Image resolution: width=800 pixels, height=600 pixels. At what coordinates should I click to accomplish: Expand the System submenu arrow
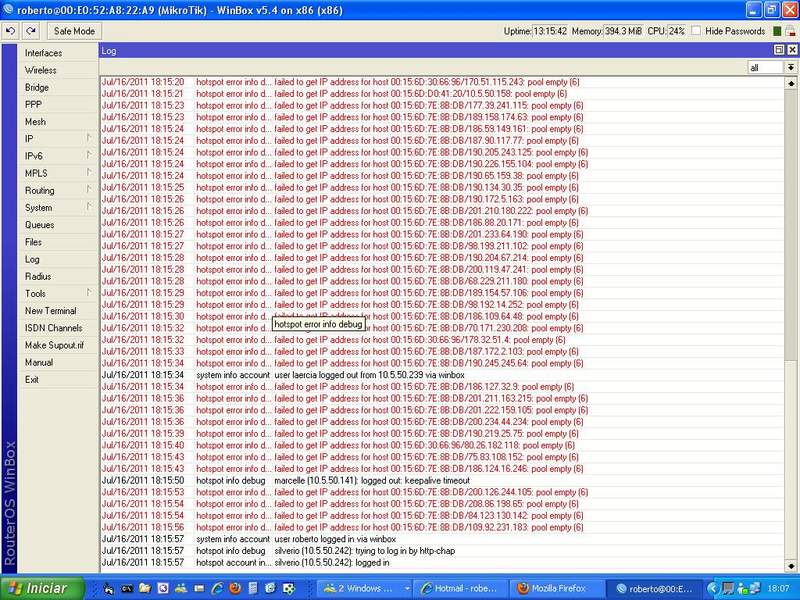pyautogui.click(x=89, y=207)
